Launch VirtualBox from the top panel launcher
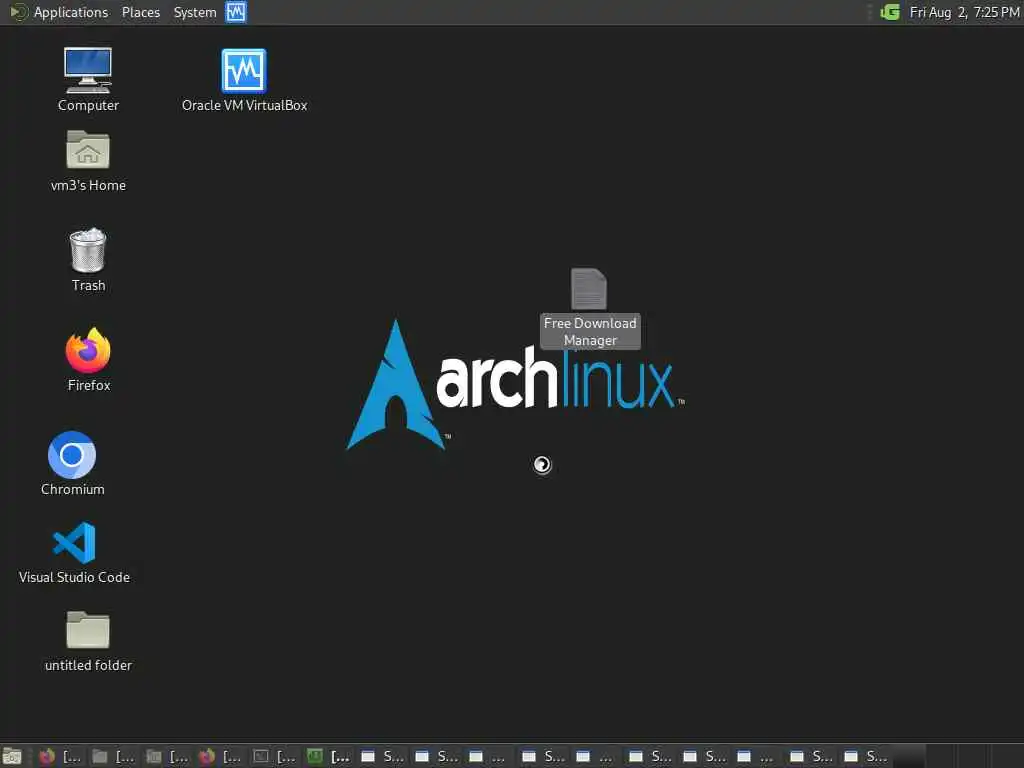 [x=236, y=12]
